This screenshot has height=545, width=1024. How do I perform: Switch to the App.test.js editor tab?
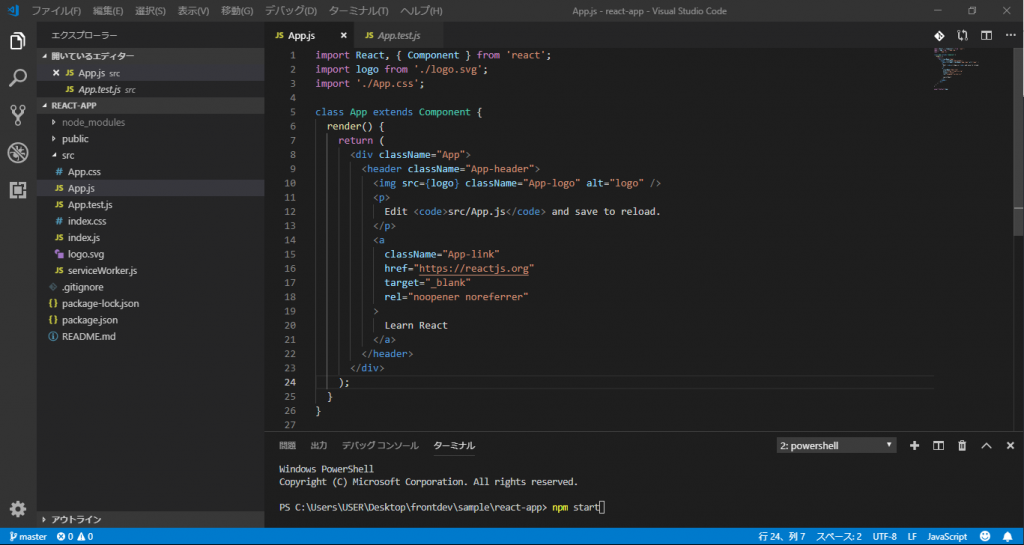(x=399, y=35)
